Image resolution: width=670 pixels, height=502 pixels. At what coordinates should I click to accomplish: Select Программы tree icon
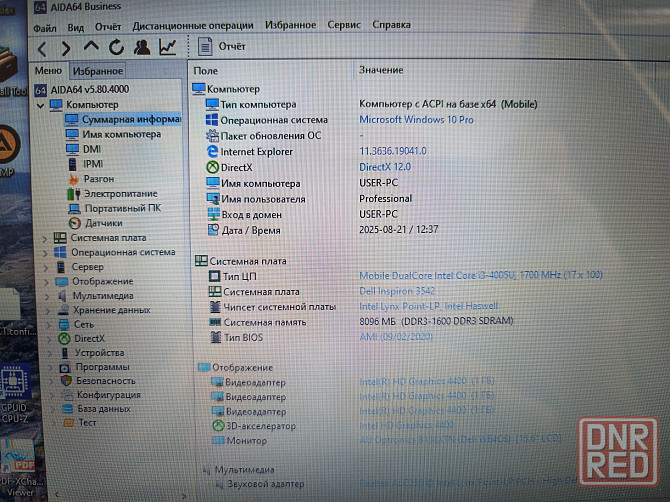65,367
